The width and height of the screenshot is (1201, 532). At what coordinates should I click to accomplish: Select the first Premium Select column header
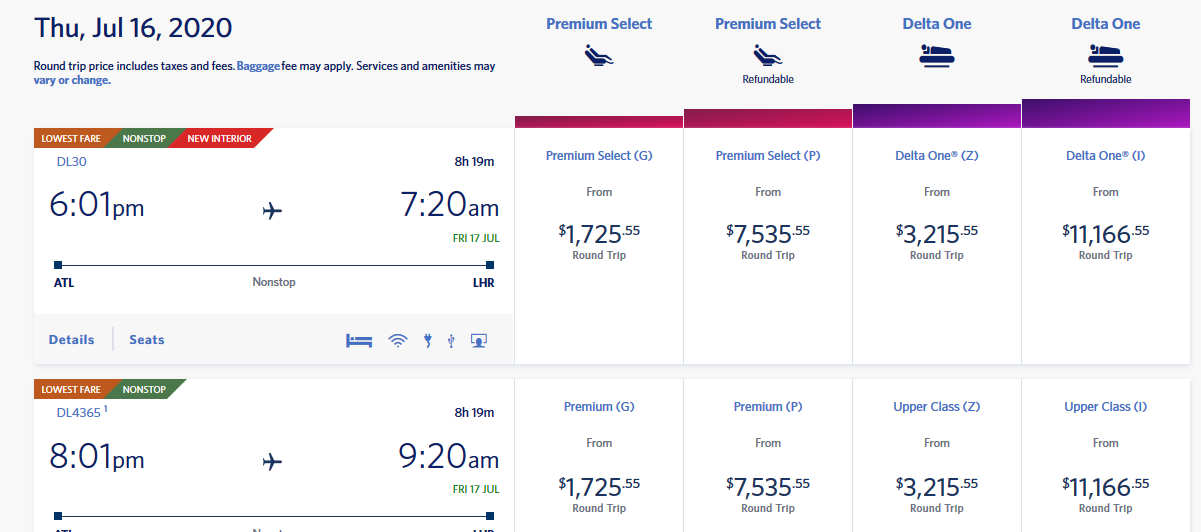[599, 24]
